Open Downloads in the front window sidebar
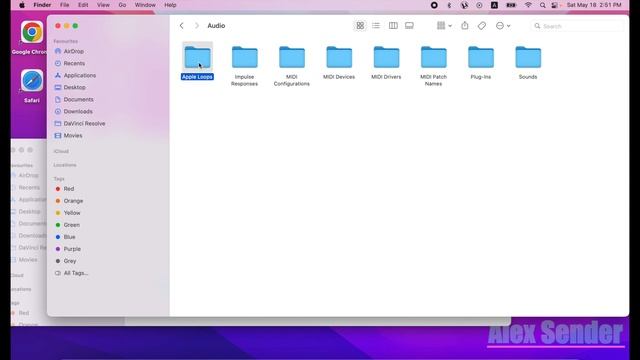The width and height of the screenshot is (640, 360). coord(78,111)
